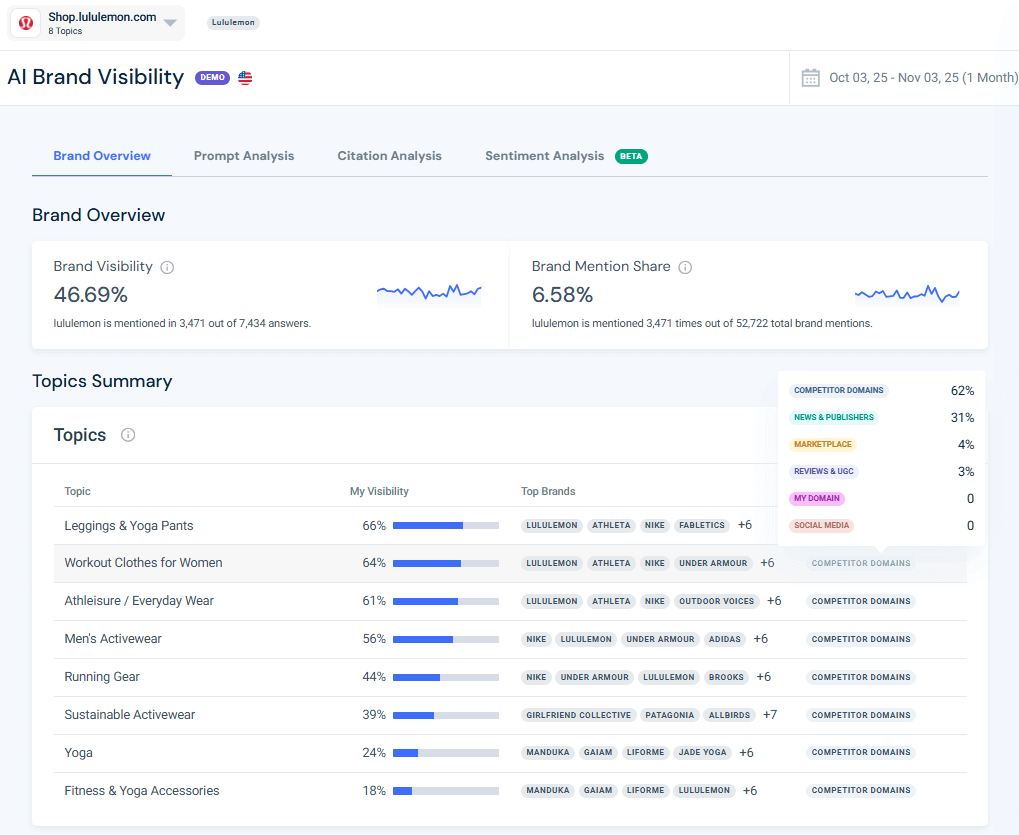This screenshot has height=835, width=1019.
Task: Open the Men's Activewear topic
Action: click(x=113, y=638)
